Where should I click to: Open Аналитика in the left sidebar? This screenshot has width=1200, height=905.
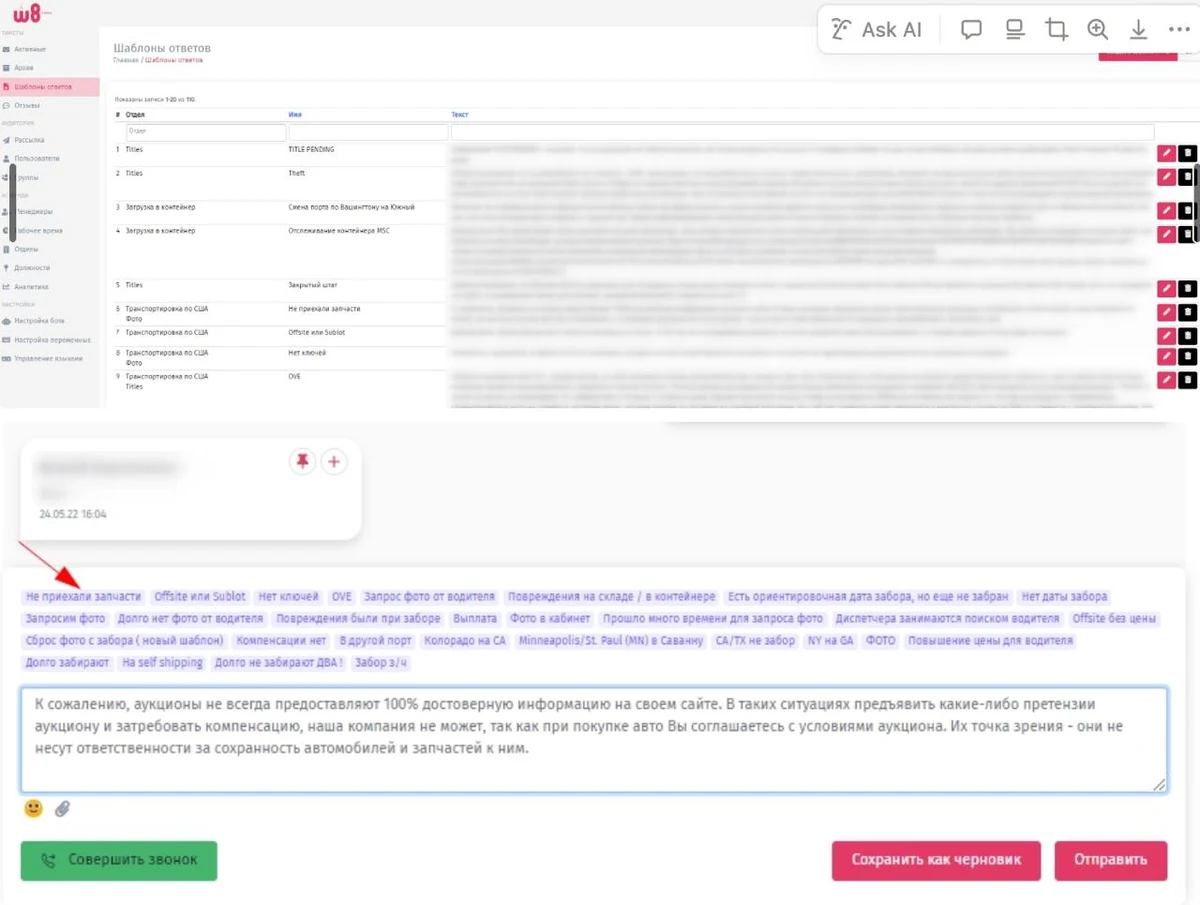click(x=31, y=286)
